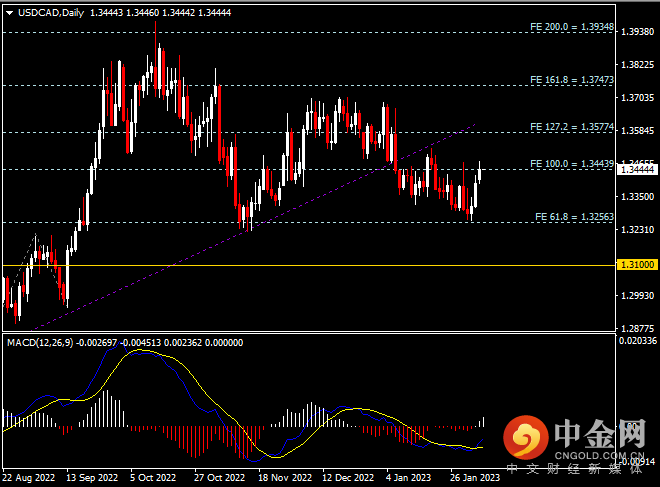Click the 1.39380 price axis label
The image size is (660, 487).
pos(637,32)
